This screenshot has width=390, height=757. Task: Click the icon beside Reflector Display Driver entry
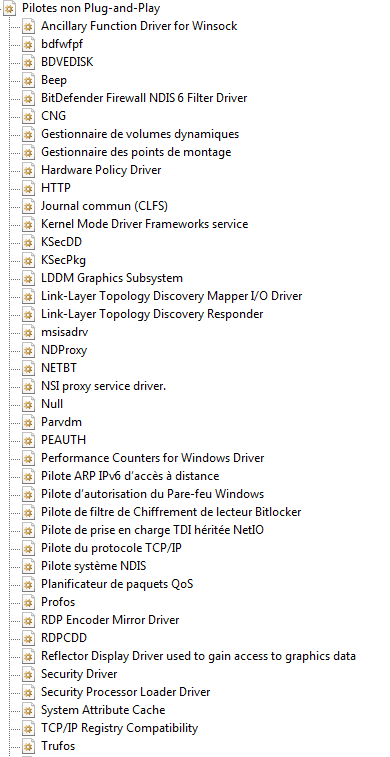pyautogui.click(x=28, y=657)
